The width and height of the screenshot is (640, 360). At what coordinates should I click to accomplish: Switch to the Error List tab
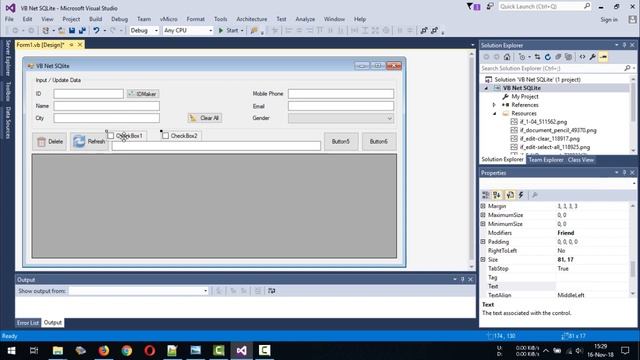point(28,322)
